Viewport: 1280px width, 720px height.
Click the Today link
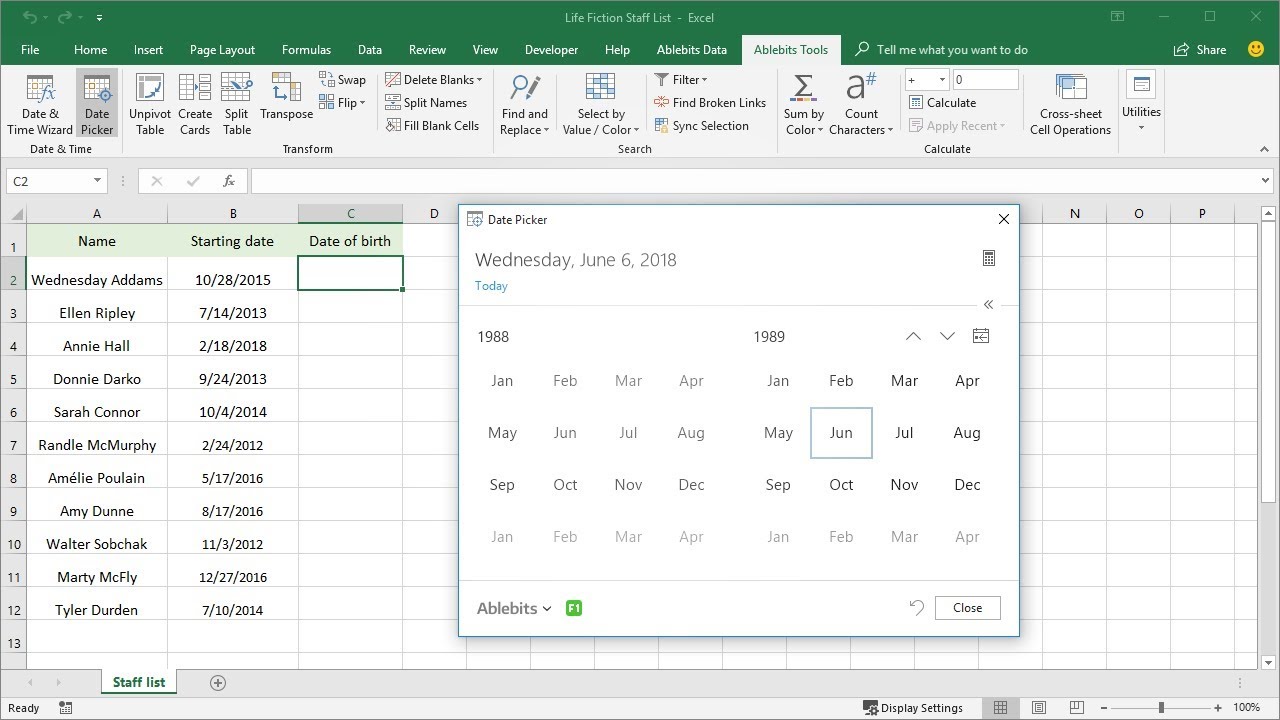pyautogui.click(x=491, y=286)
